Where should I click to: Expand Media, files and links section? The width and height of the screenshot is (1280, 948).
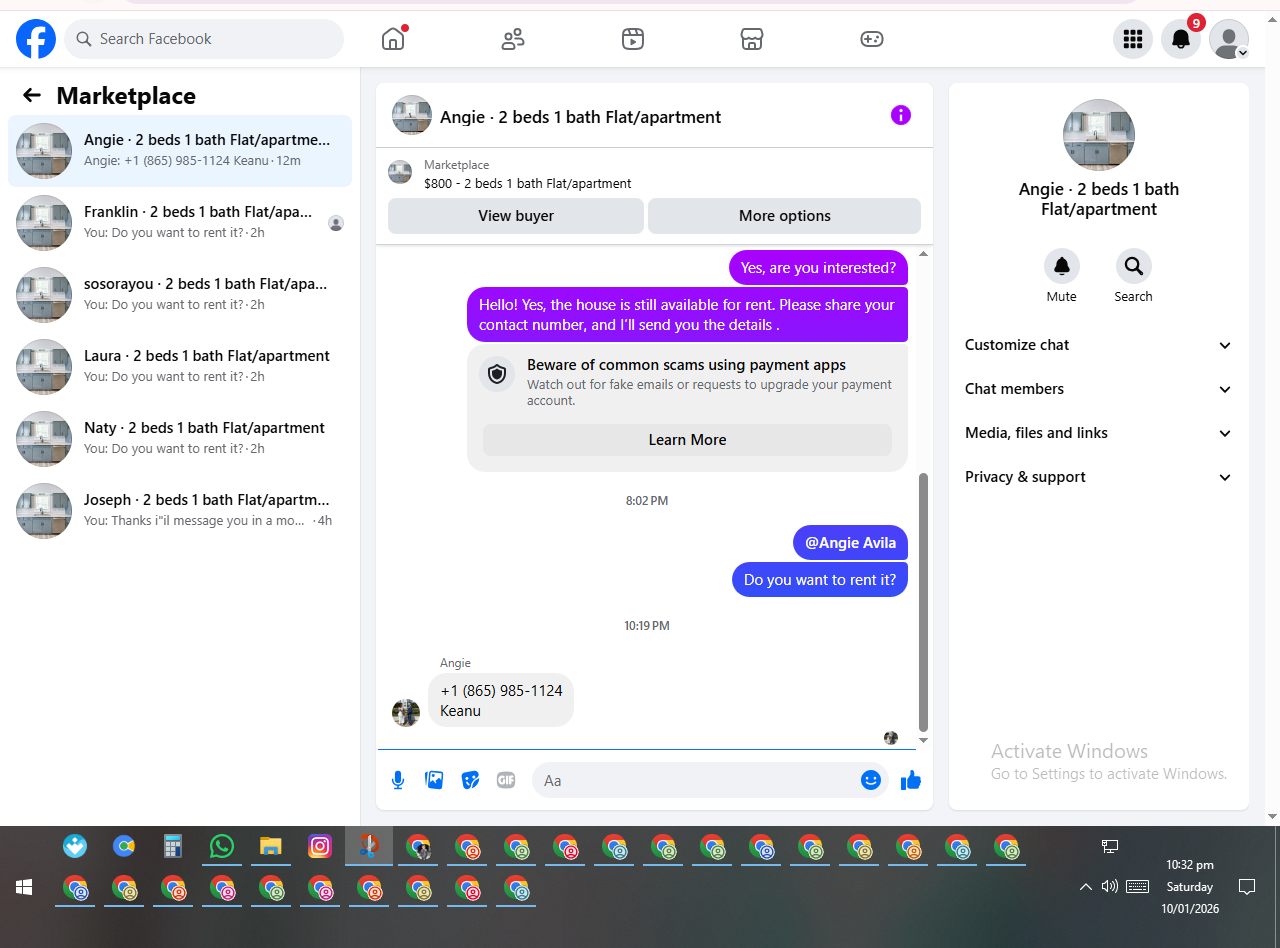(x=1099, y=433)
